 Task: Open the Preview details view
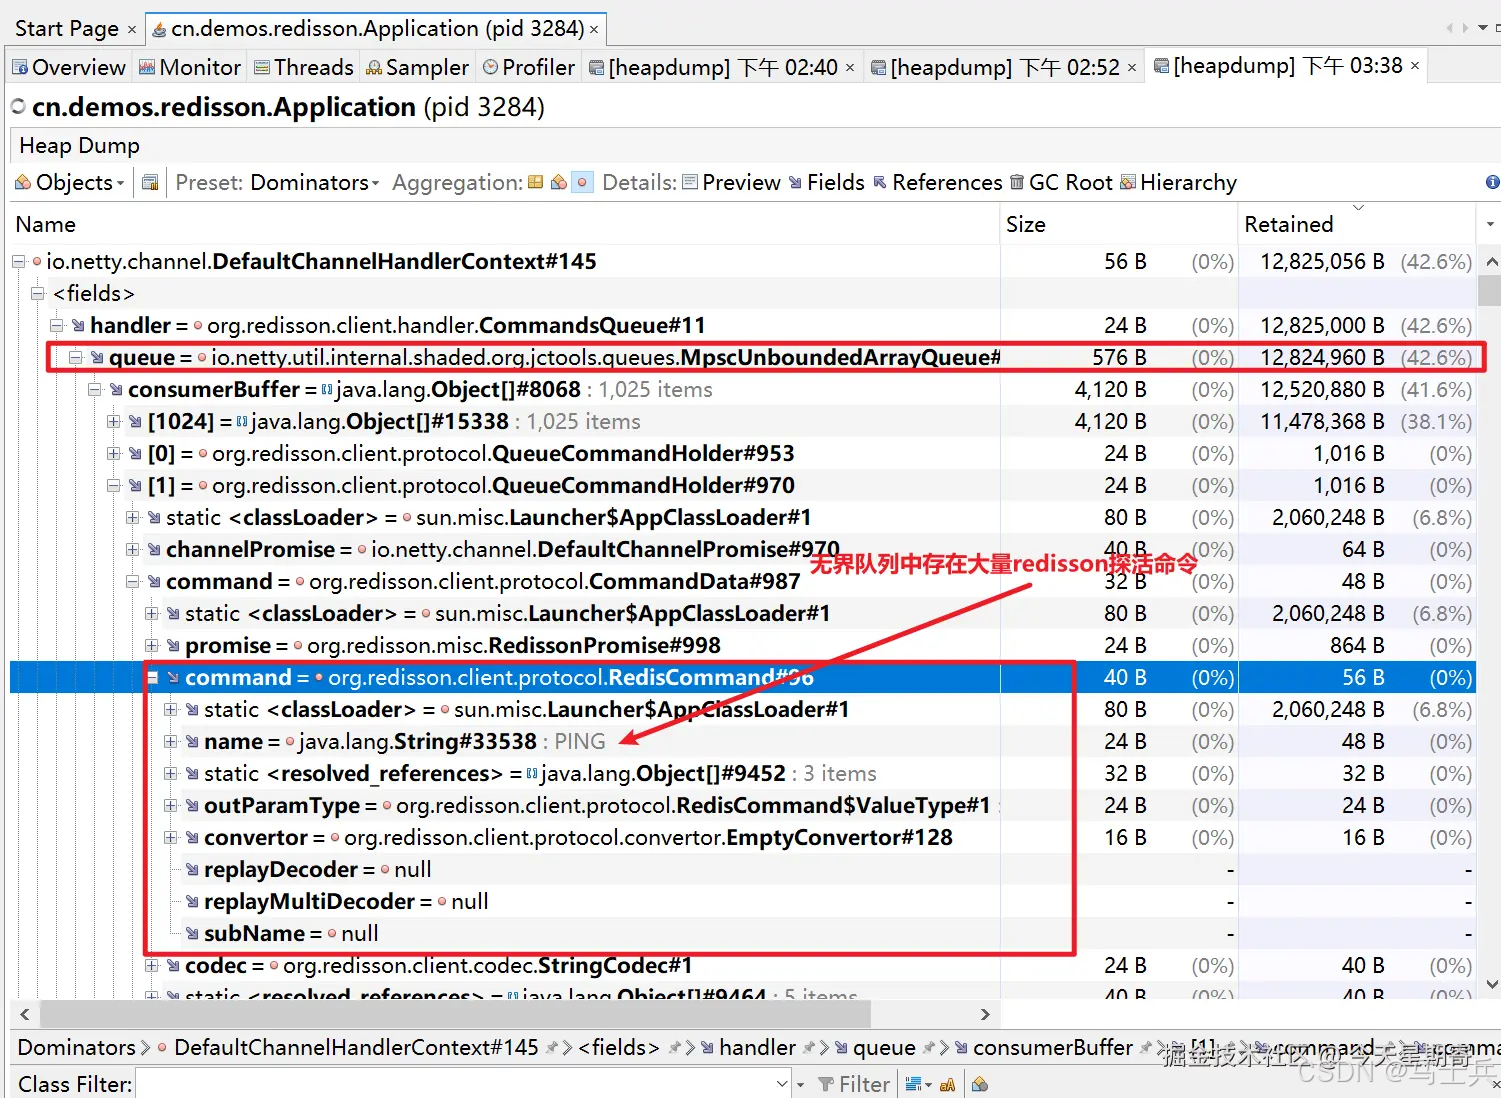(742, 182)
